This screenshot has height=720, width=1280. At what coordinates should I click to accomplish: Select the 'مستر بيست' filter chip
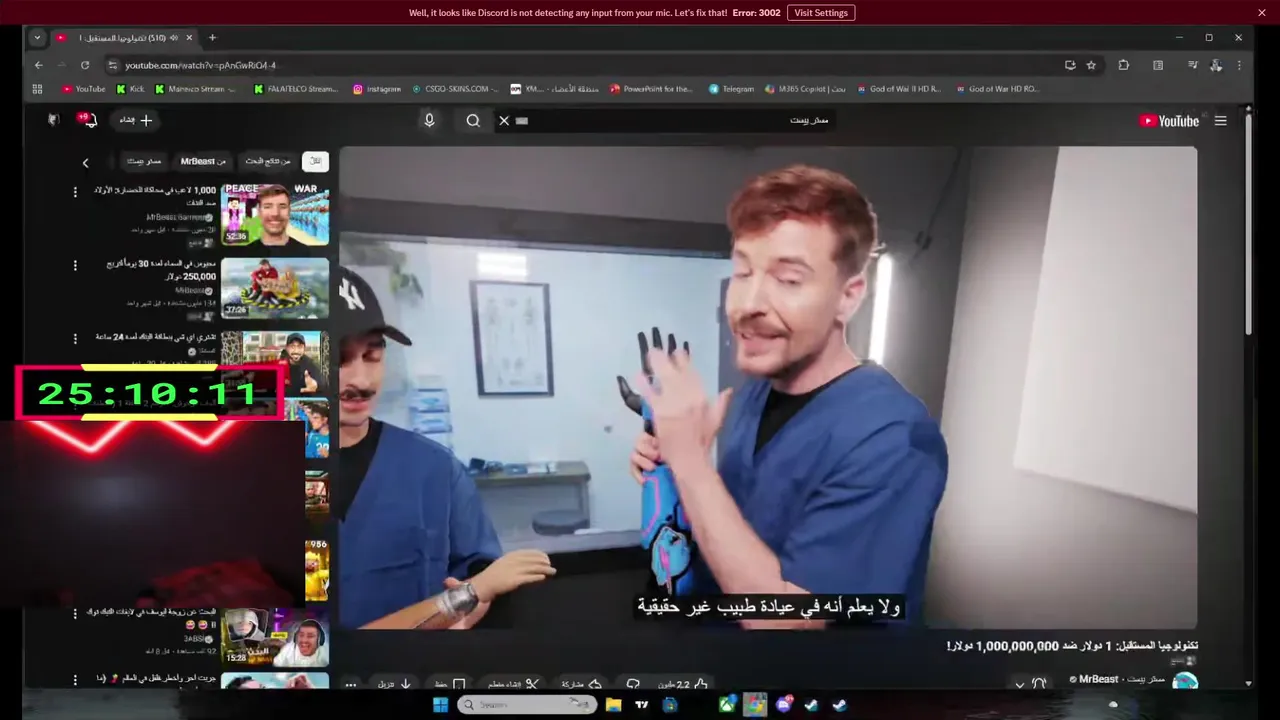tap(144, 161)
